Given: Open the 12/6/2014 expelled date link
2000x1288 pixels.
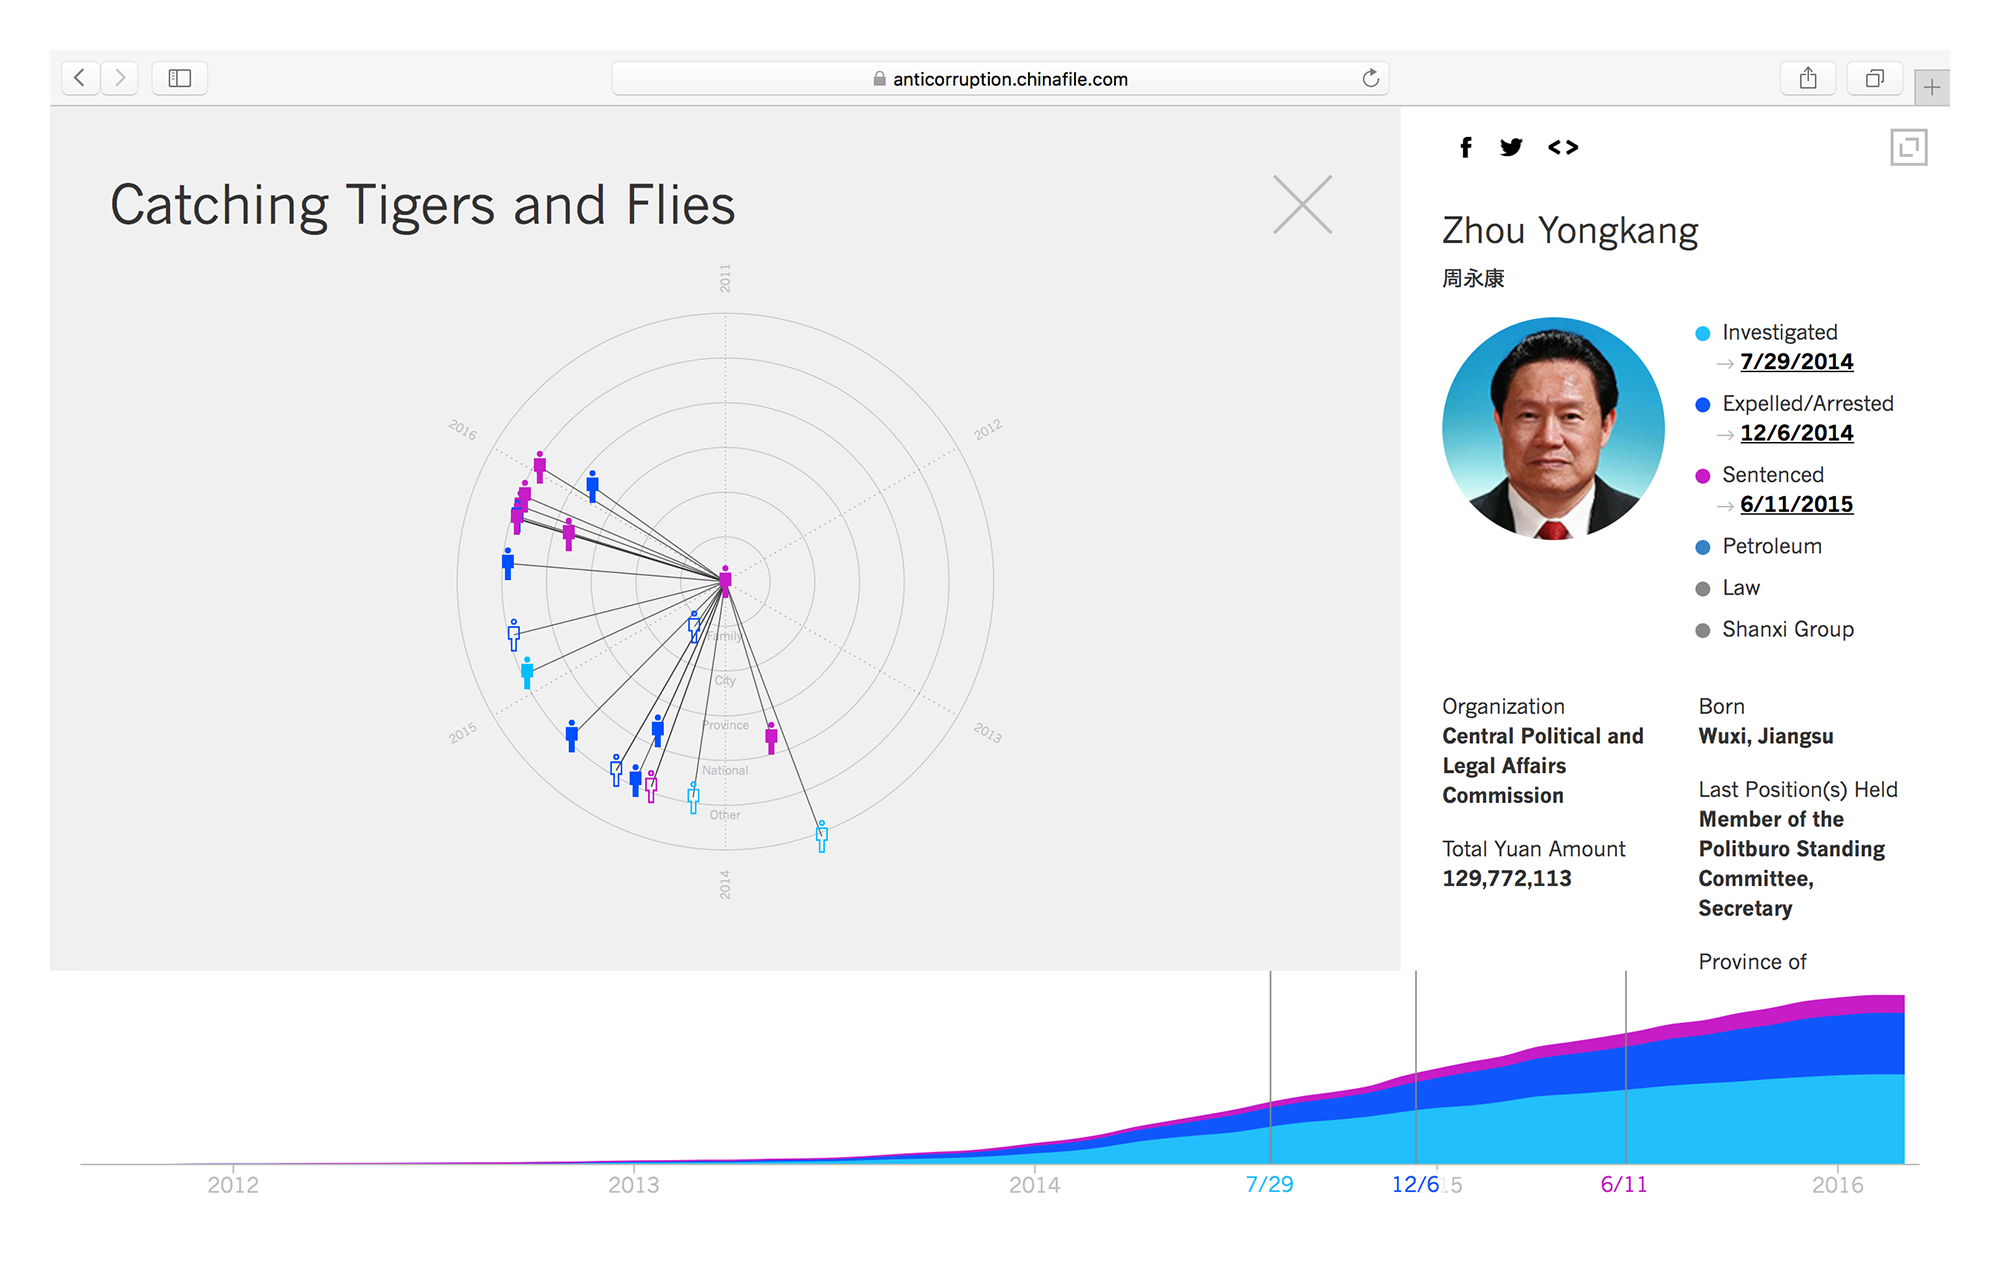Looking at the screenshot, I should [1796, 433].
